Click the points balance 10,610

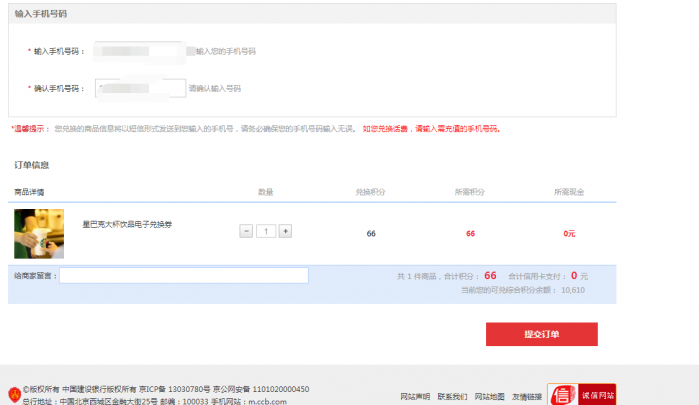pos(573,290)
